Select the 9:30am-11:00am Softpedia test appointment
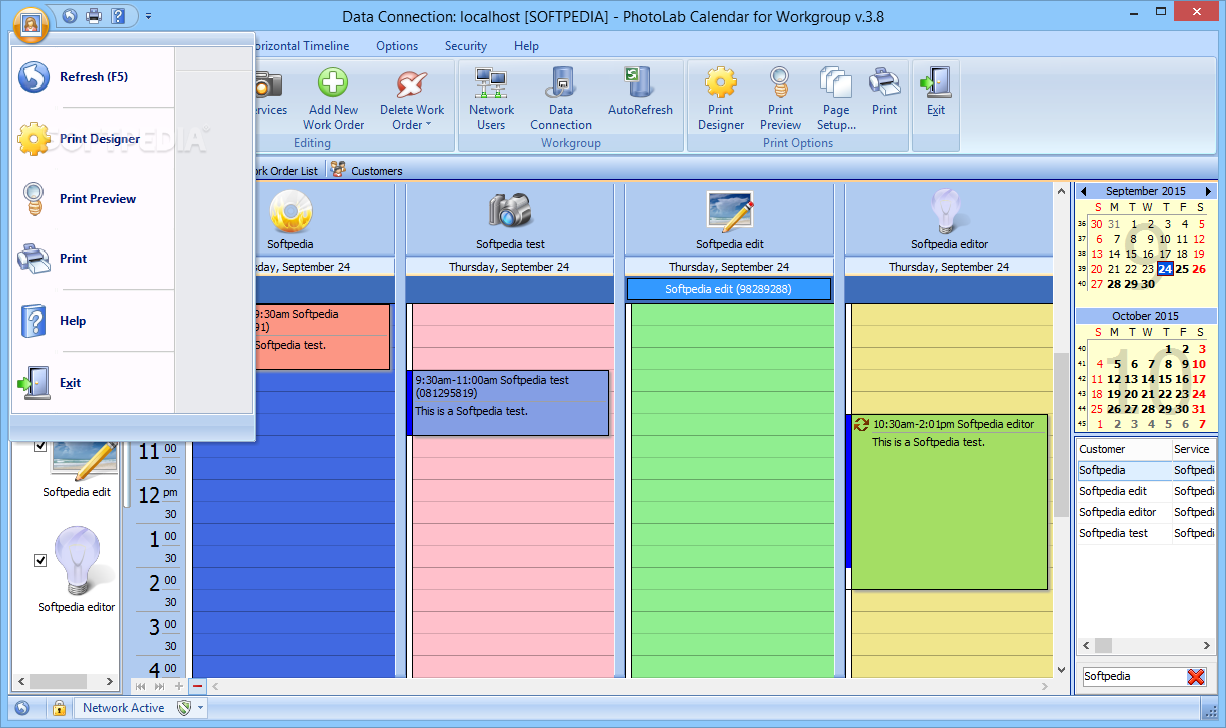This screenshot has height=728, width=1226. [509, 403]
